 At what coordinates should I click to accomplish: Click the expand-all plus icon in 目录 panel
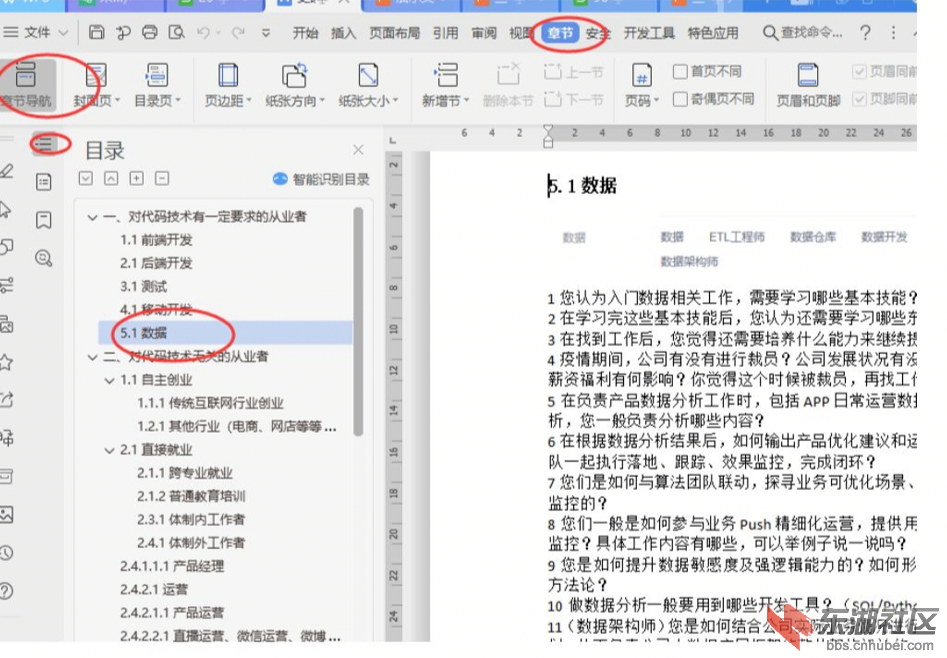pyautogui.click(x=136, y=178)
